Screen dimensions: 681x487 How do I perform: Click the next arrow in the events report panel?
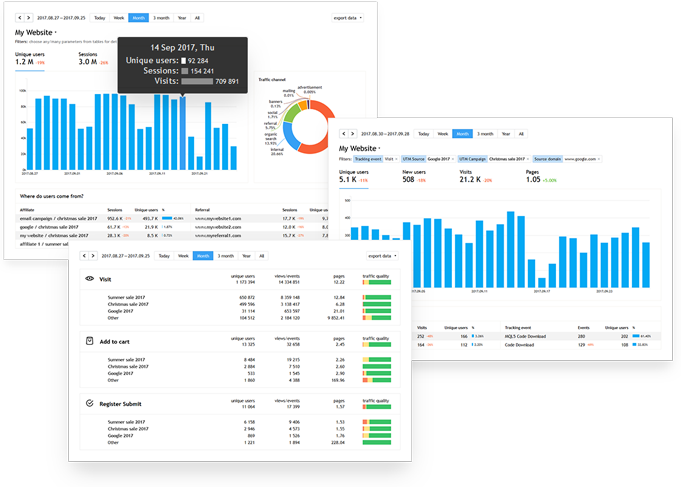[x=93, y=256]
